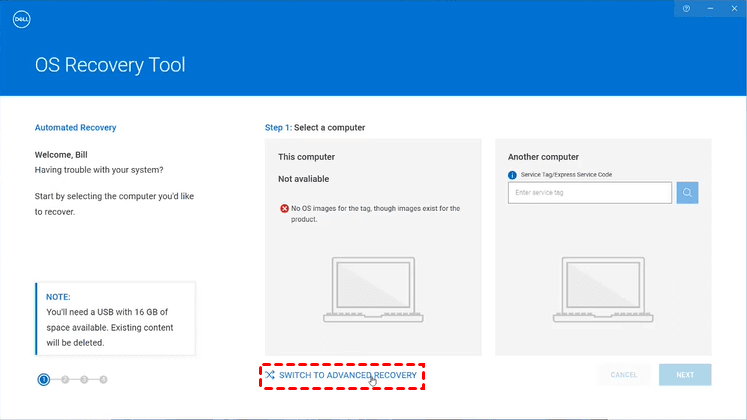
Task: Click step 1 progress indicator
Action: 44,380
